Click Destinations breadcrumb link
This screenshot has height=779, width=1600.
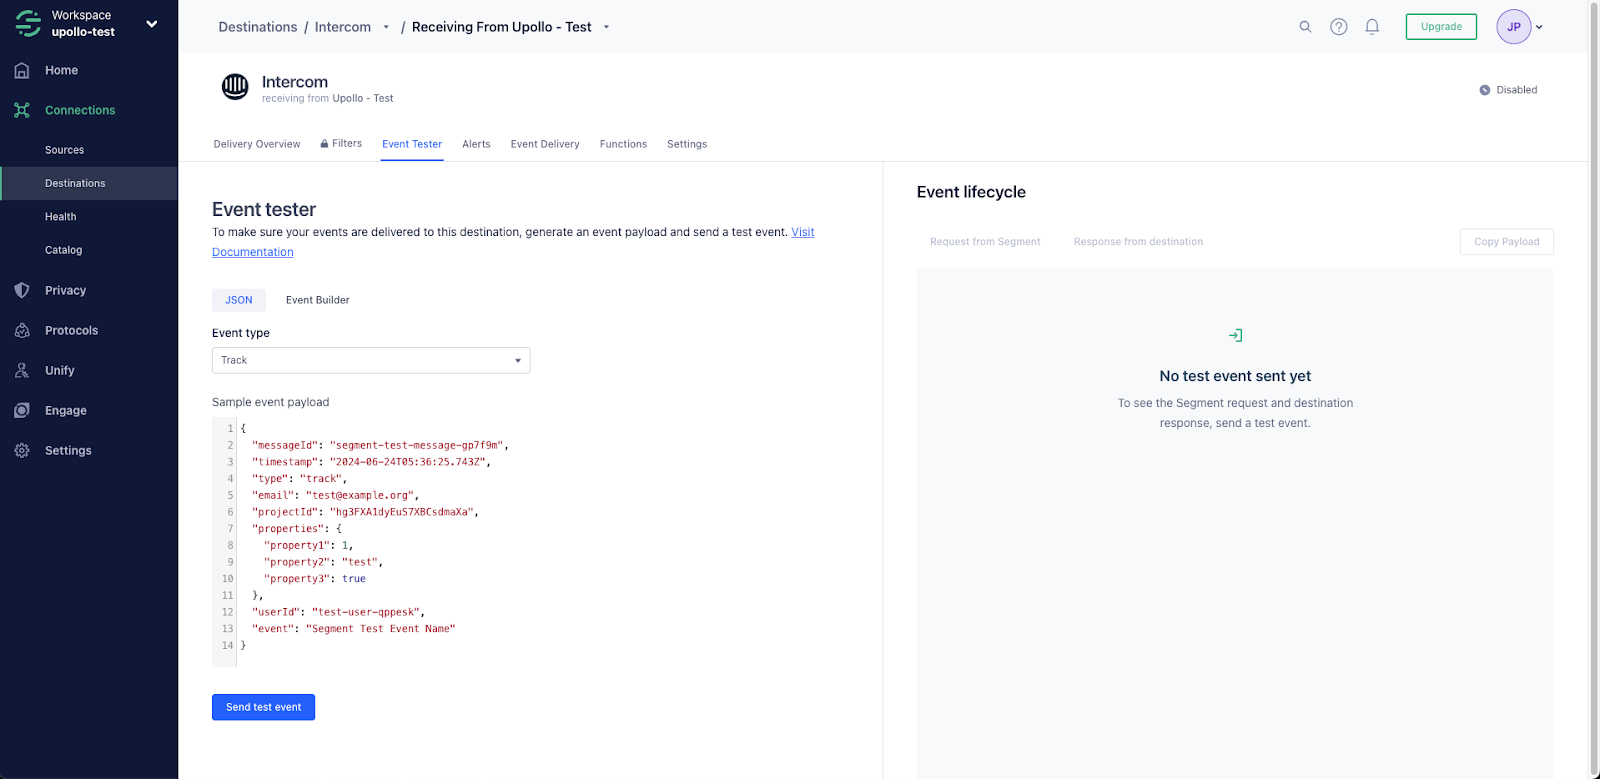click(x=257, y=27)
